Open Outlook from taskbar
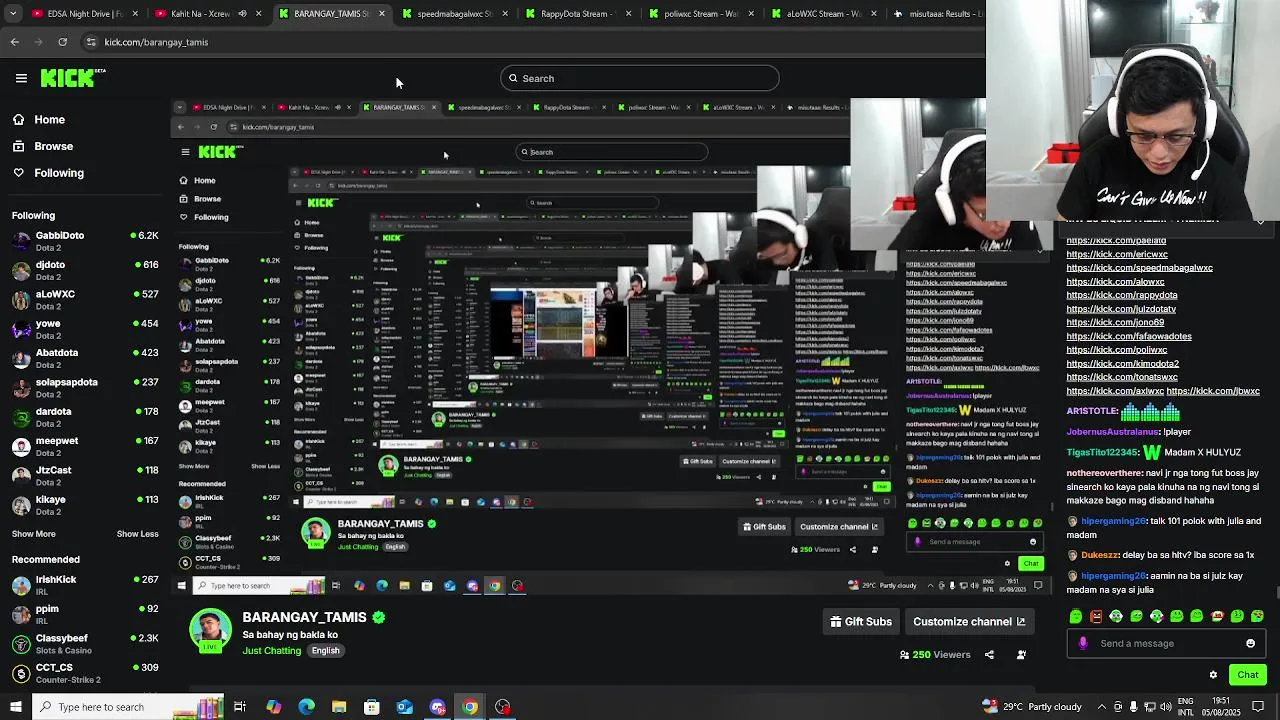This screenshot has width=1280, height=720. (x=404, y=707)
